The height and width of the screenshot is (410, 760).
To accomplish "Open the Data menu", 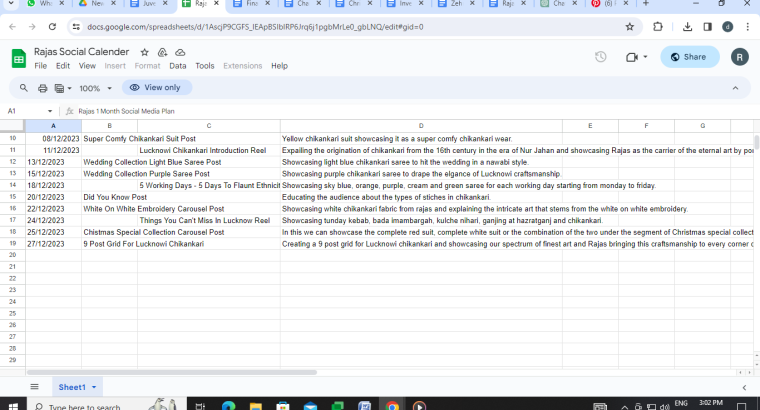I will point(178,66).
